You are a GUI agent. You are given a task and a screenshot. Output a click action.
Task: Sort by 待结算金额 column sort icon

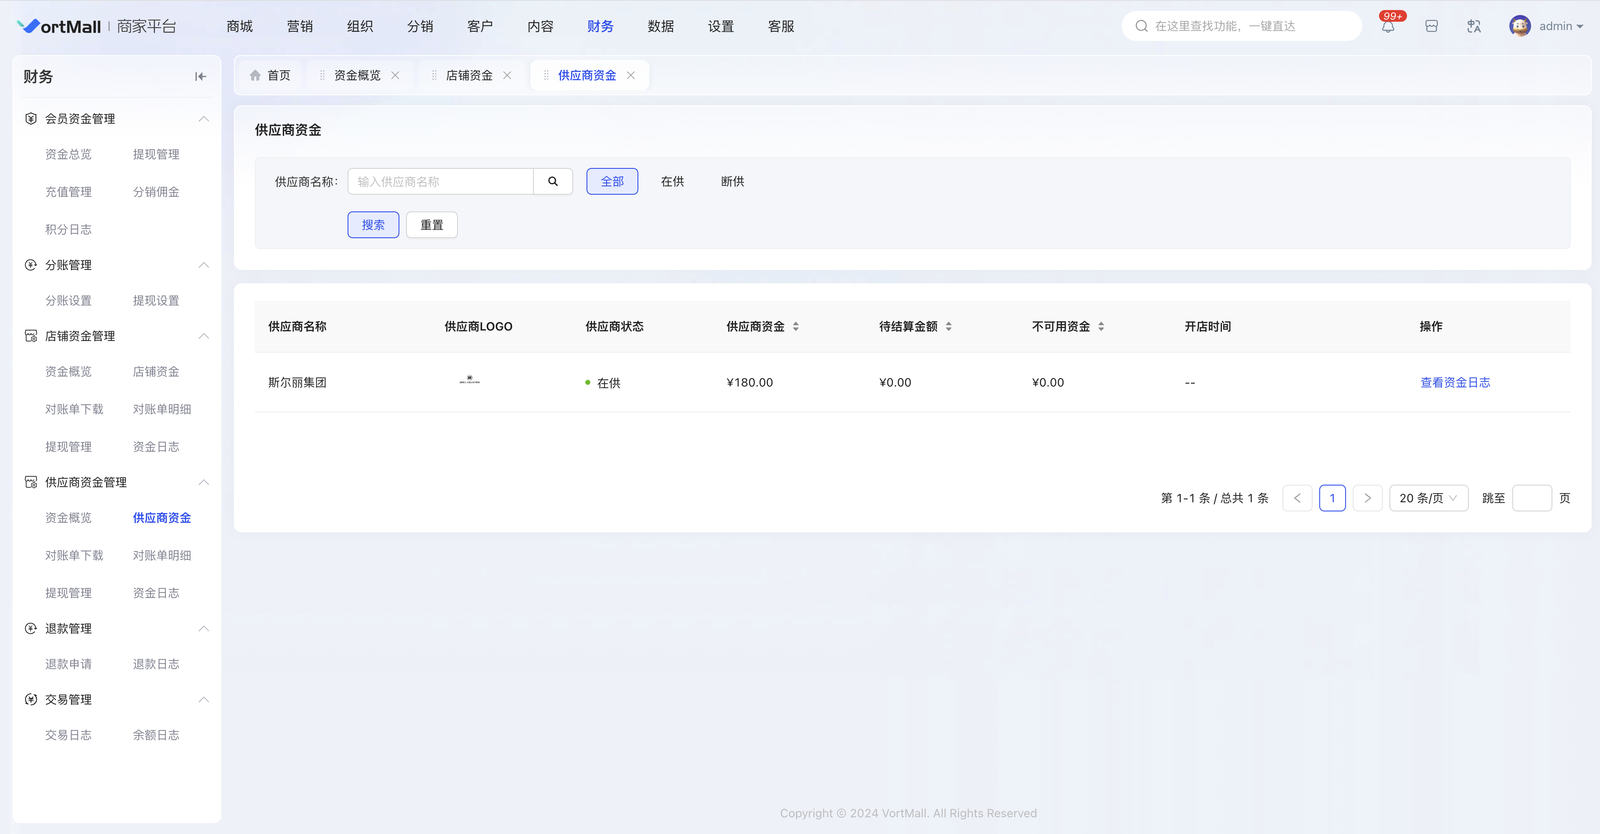[x=949, y=327]
